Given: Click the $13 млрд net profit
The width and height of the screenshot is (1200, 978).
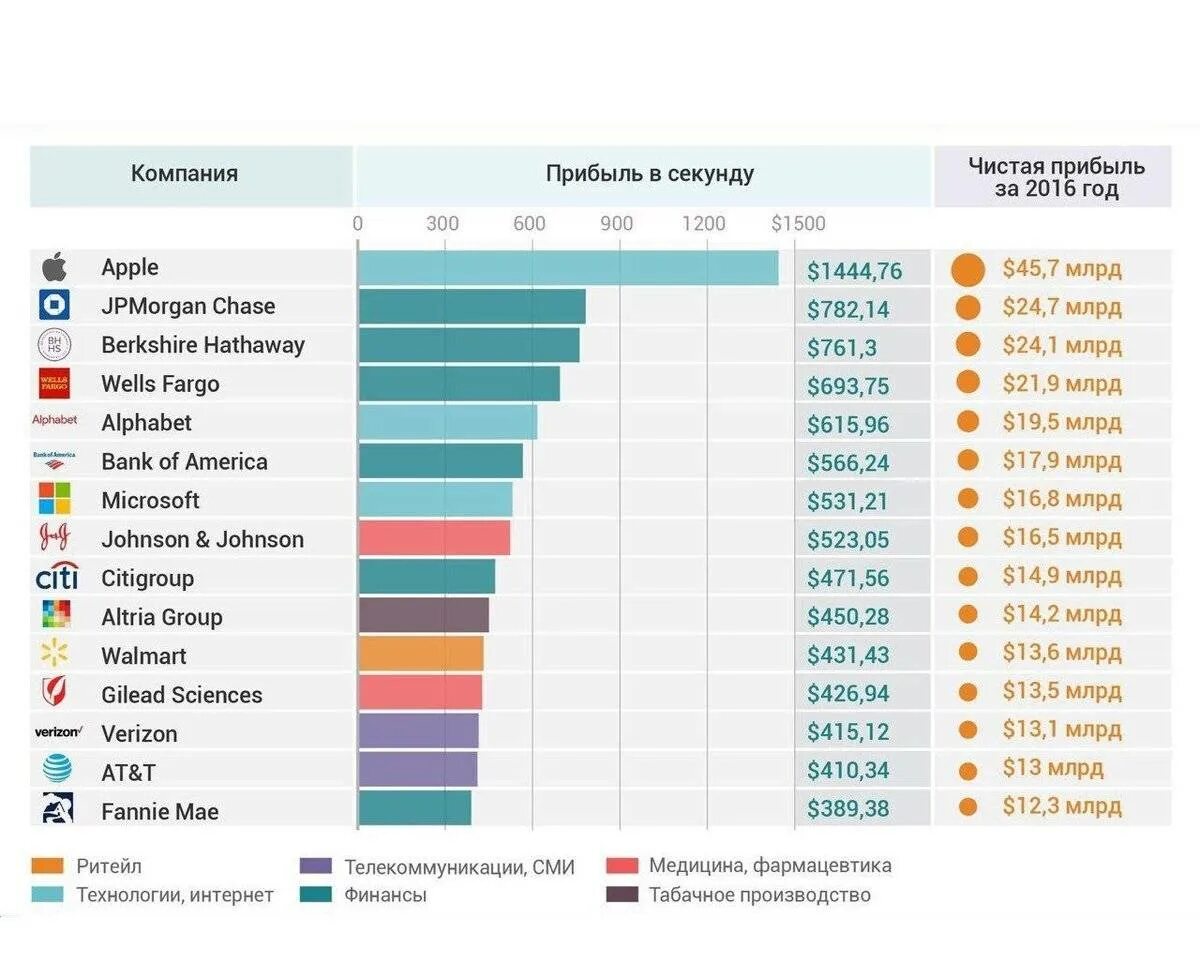Looking at the screenshot, I should click(x=1053, y=768).
